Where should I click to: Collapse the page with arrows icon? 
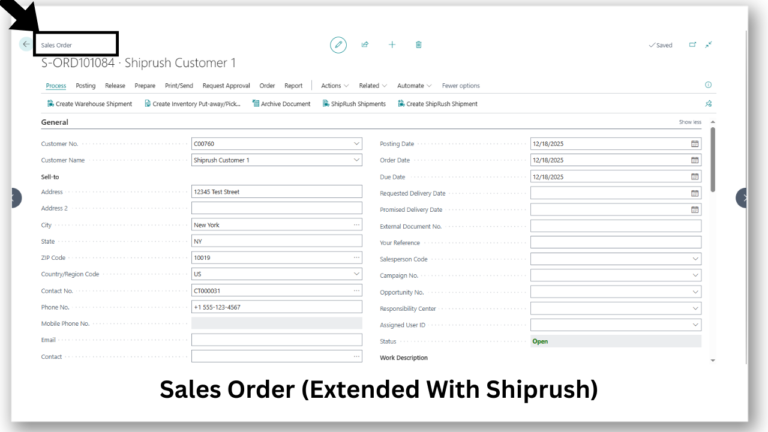click(708, 45)
